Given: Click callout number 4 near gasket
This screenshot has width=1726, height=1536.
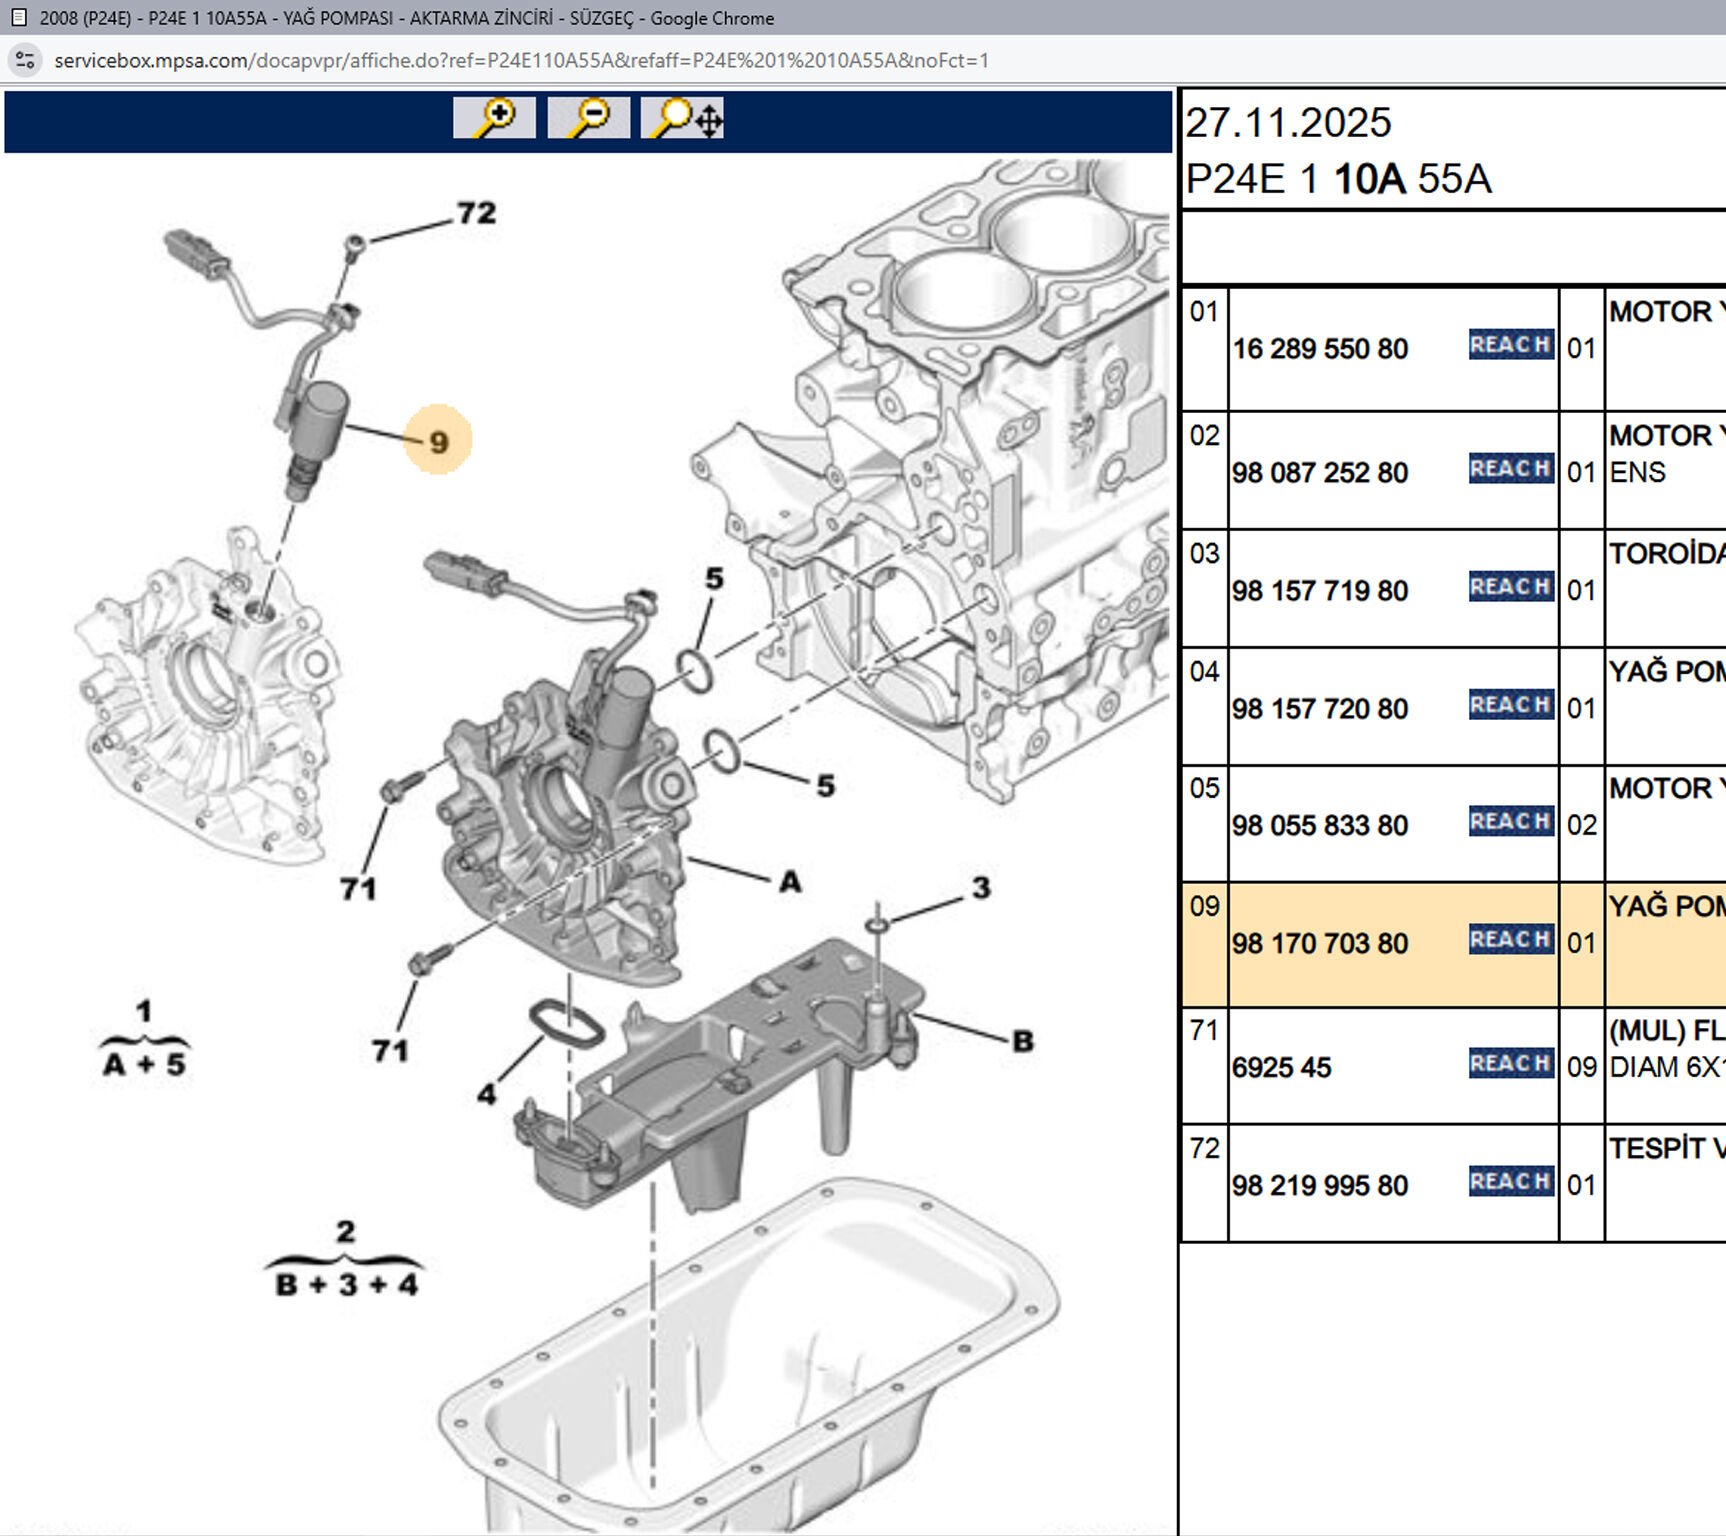Looking at the screenshot, I should 487,1095.
